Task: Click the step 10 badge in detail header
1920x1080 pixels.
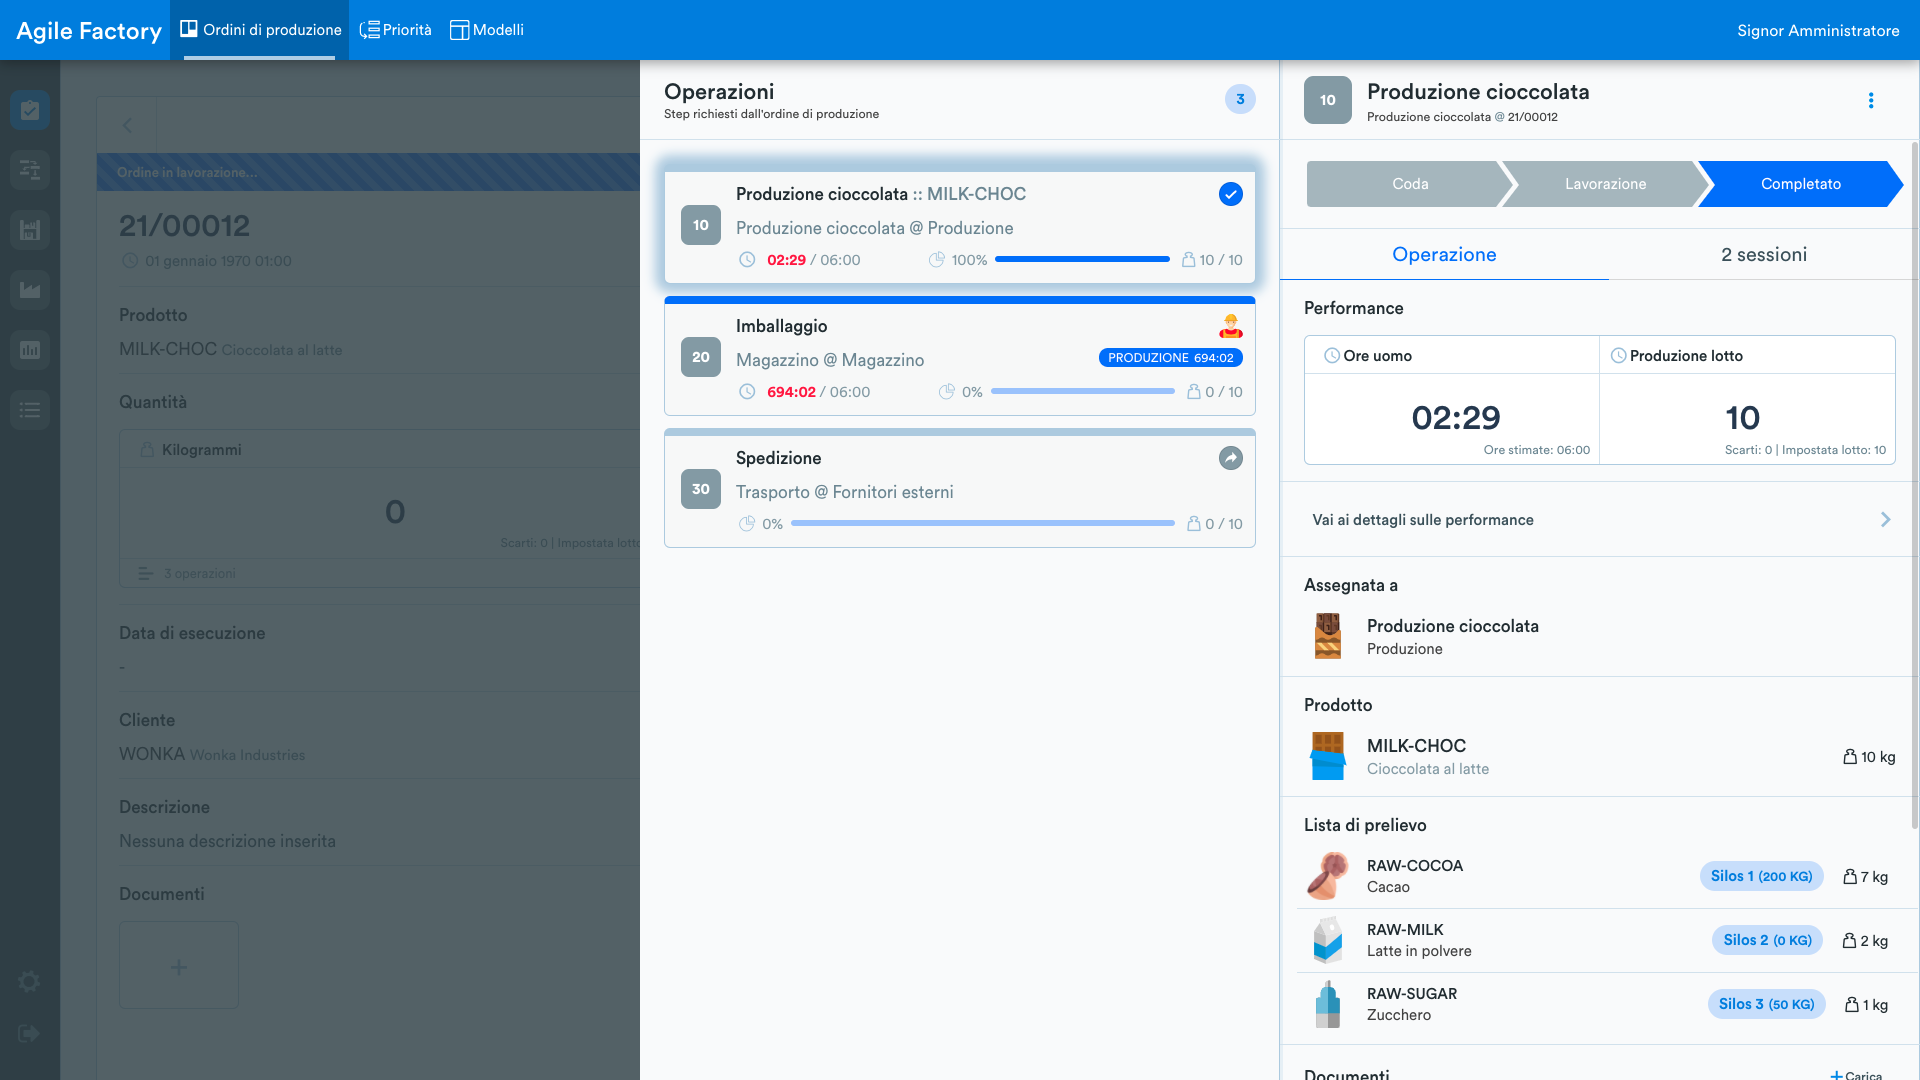Action: (x=1328, y=100)
